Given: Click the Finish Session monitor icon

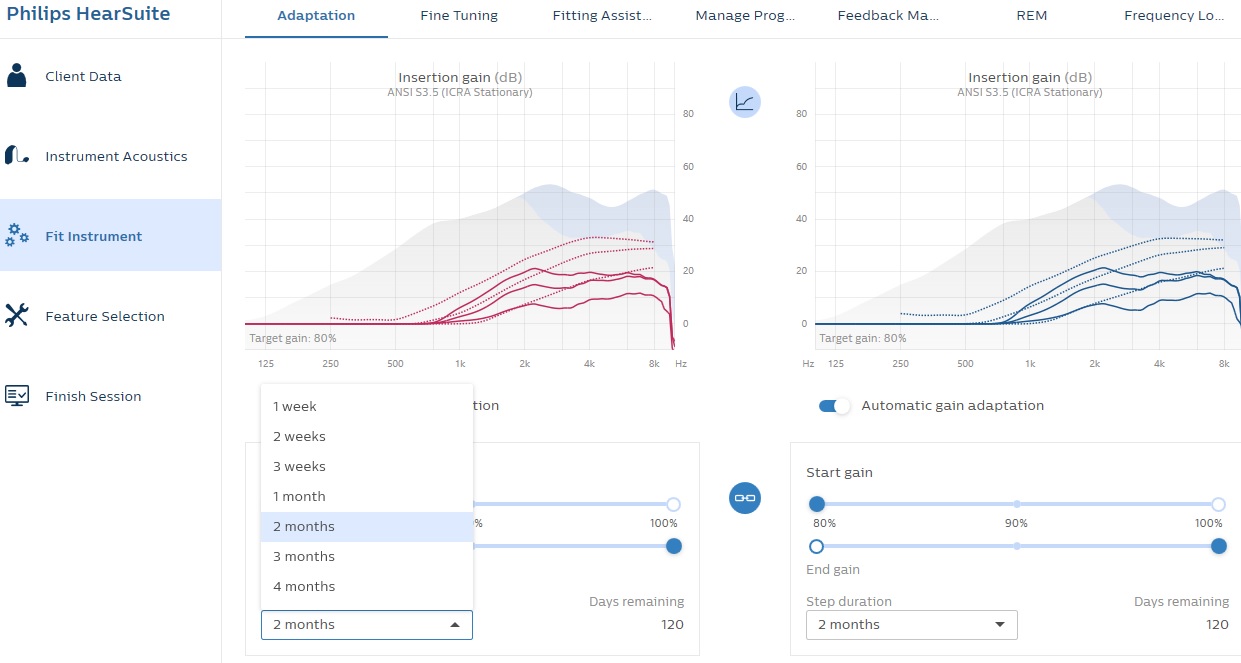Looking at the screenshot, I should (x=16, y=396).
